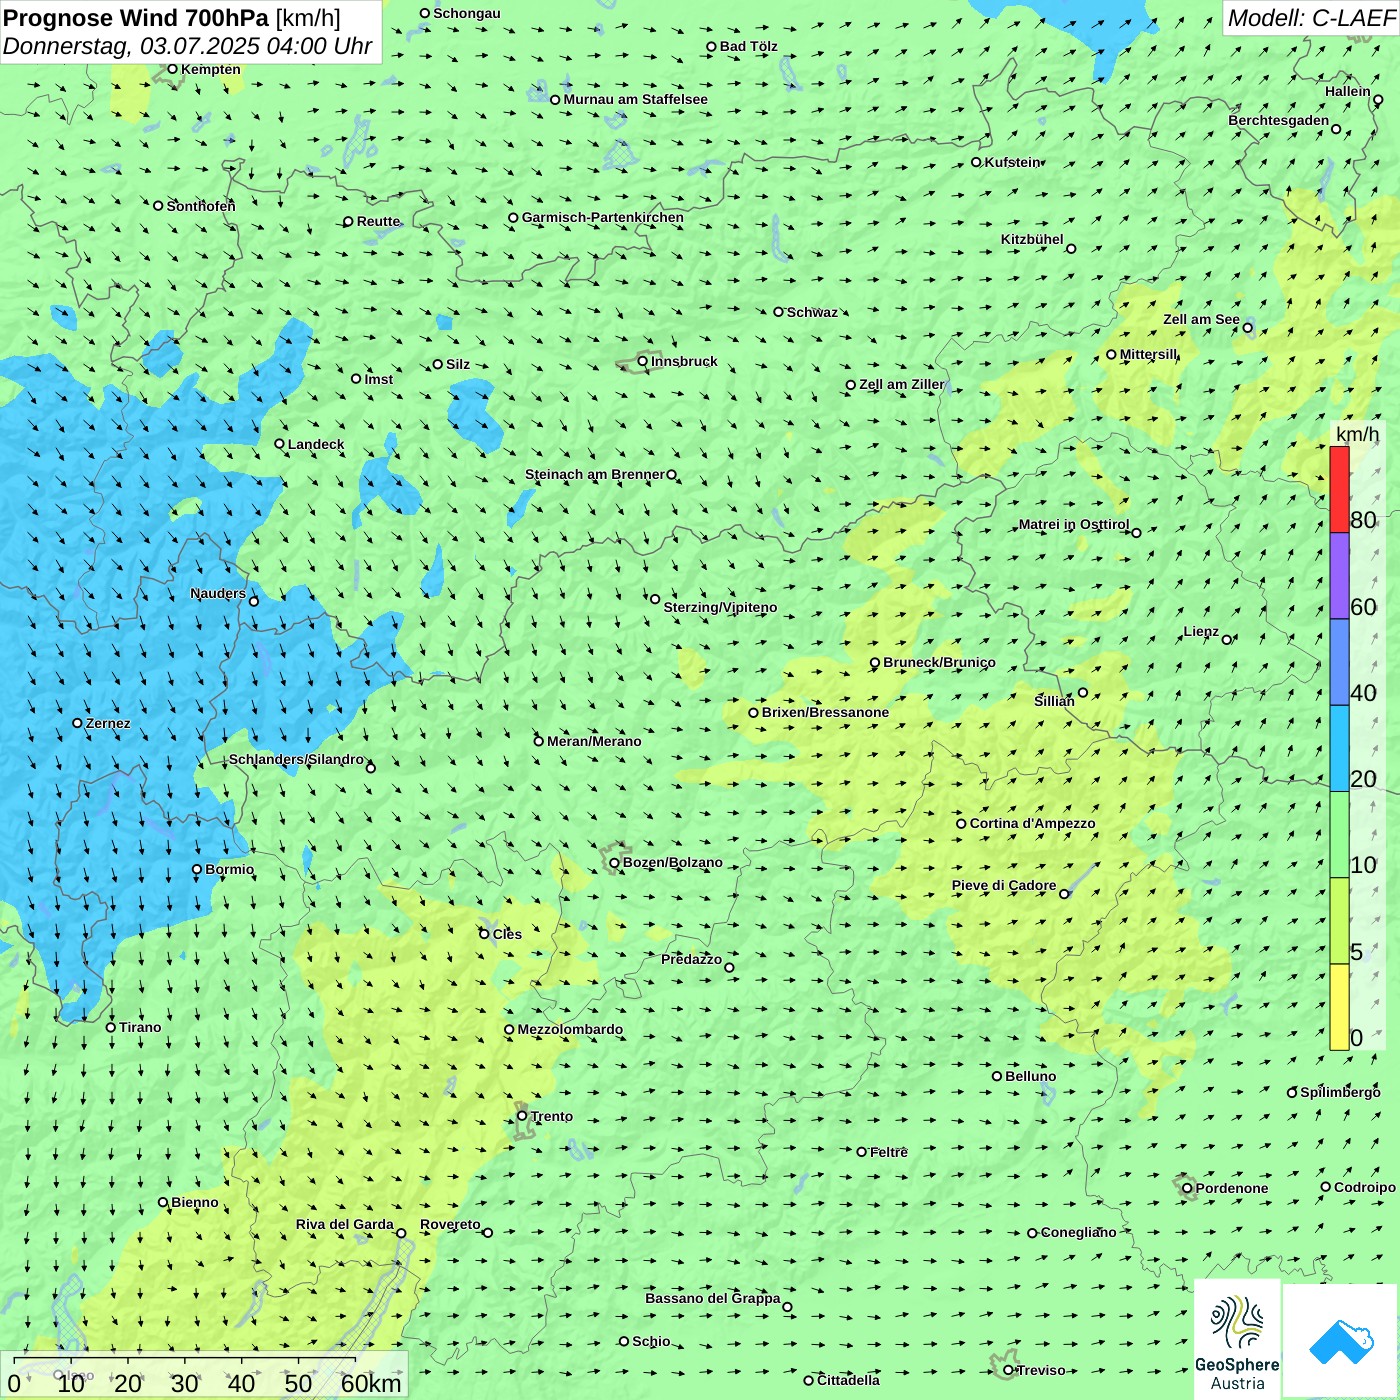Click the Cles label
The width and height of the screenshot is (1400, 1400).
coord(507,934)
